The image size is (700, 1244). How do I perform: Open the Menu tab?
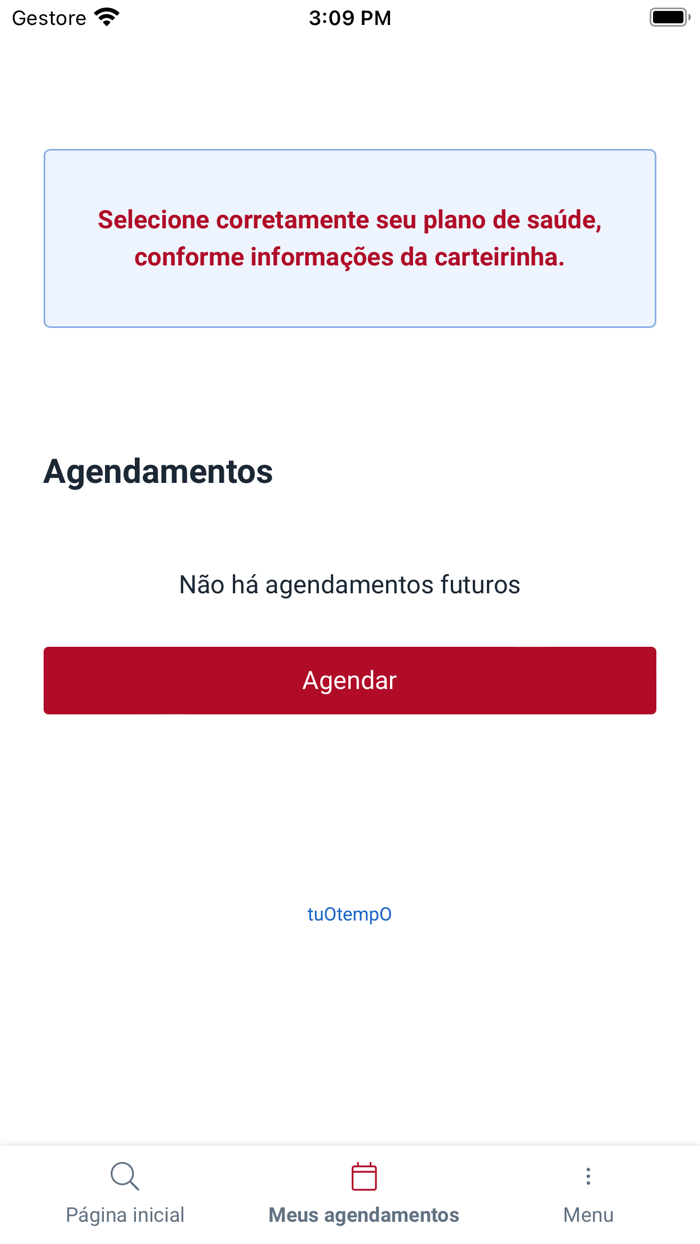point(588,1192)
